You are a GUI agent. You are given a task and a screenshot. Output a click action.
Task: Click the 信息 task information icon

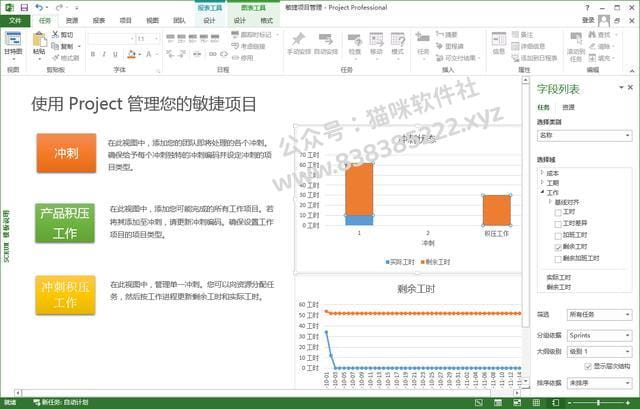499,39
